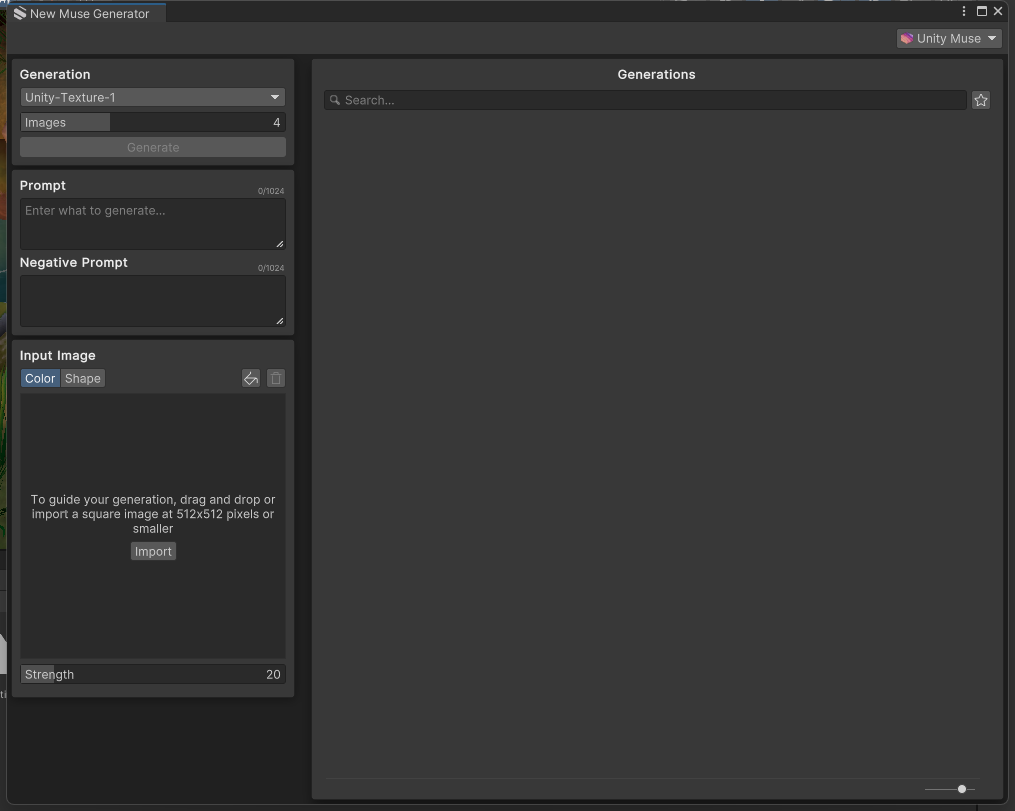Toggle the favorites star filter

click(x=980, y=100)
